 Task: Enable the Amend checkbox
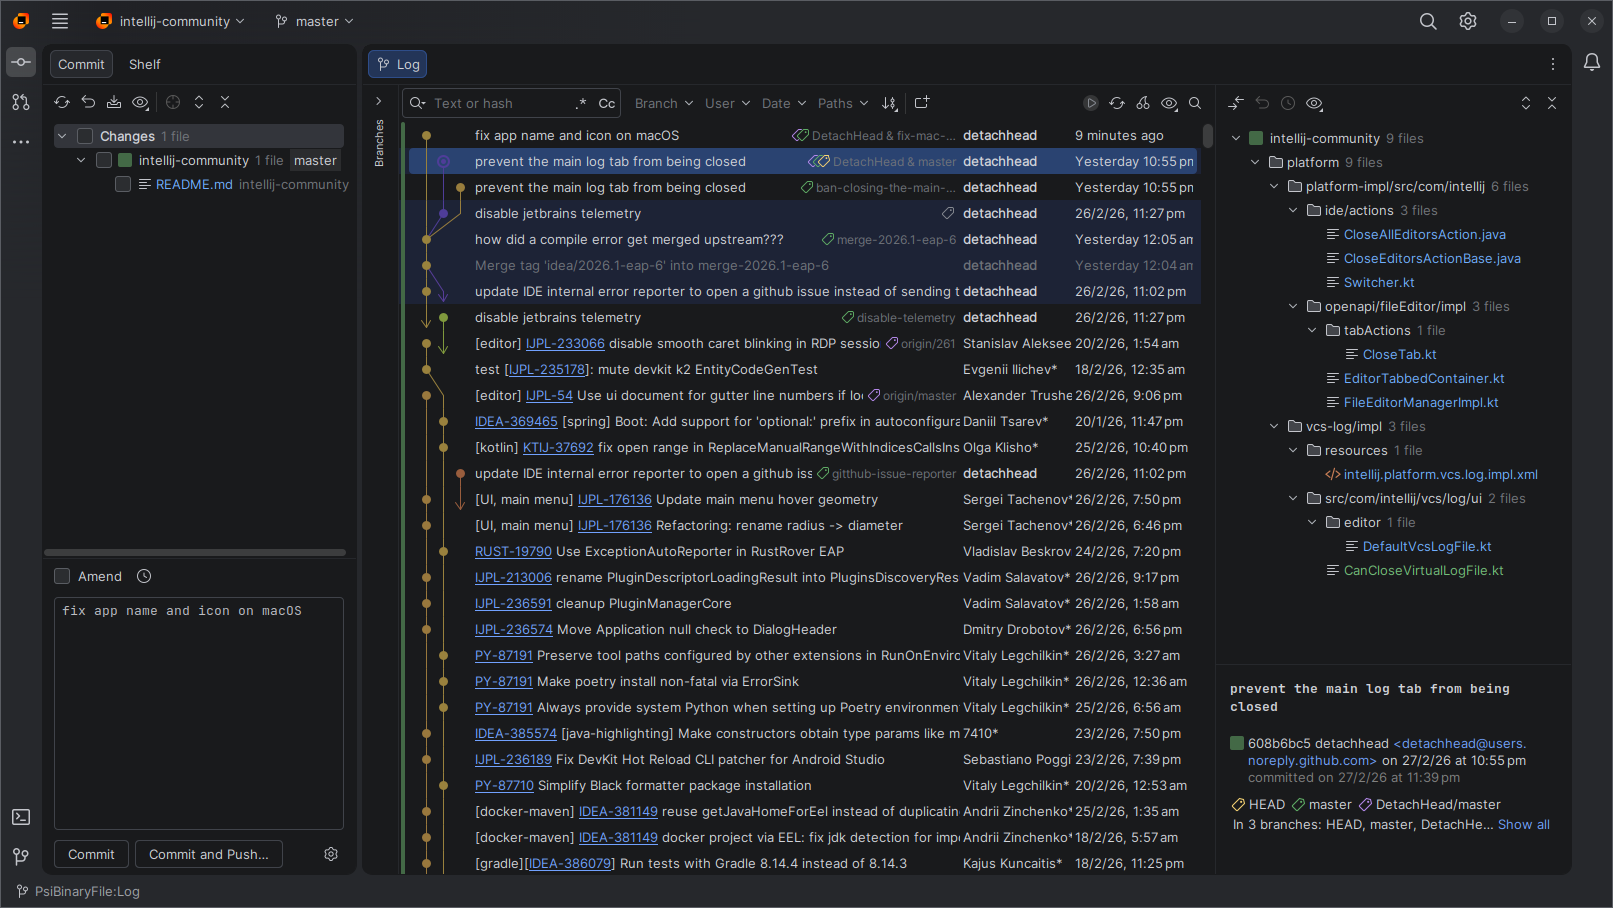click(x=62, y=576)
